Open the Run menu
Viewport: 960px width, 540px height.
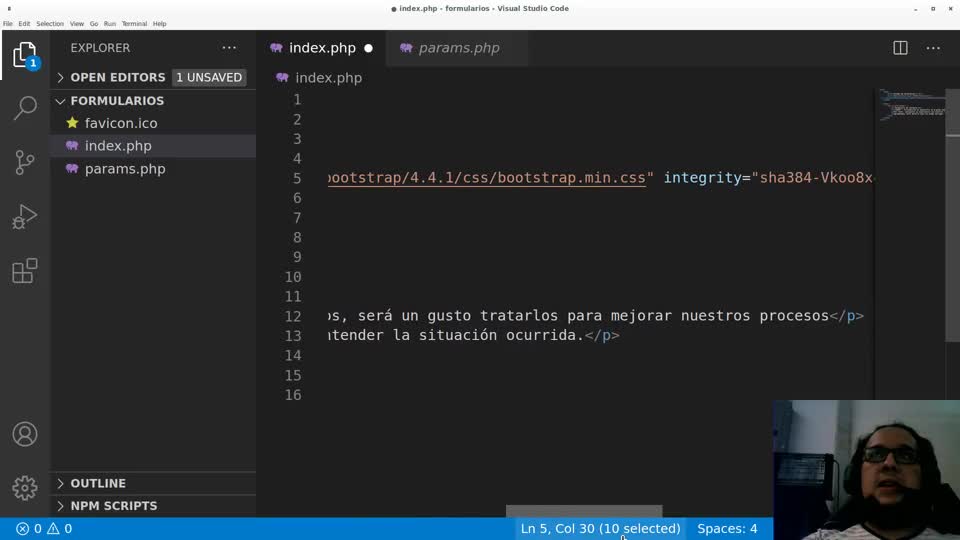coord(110,24)
